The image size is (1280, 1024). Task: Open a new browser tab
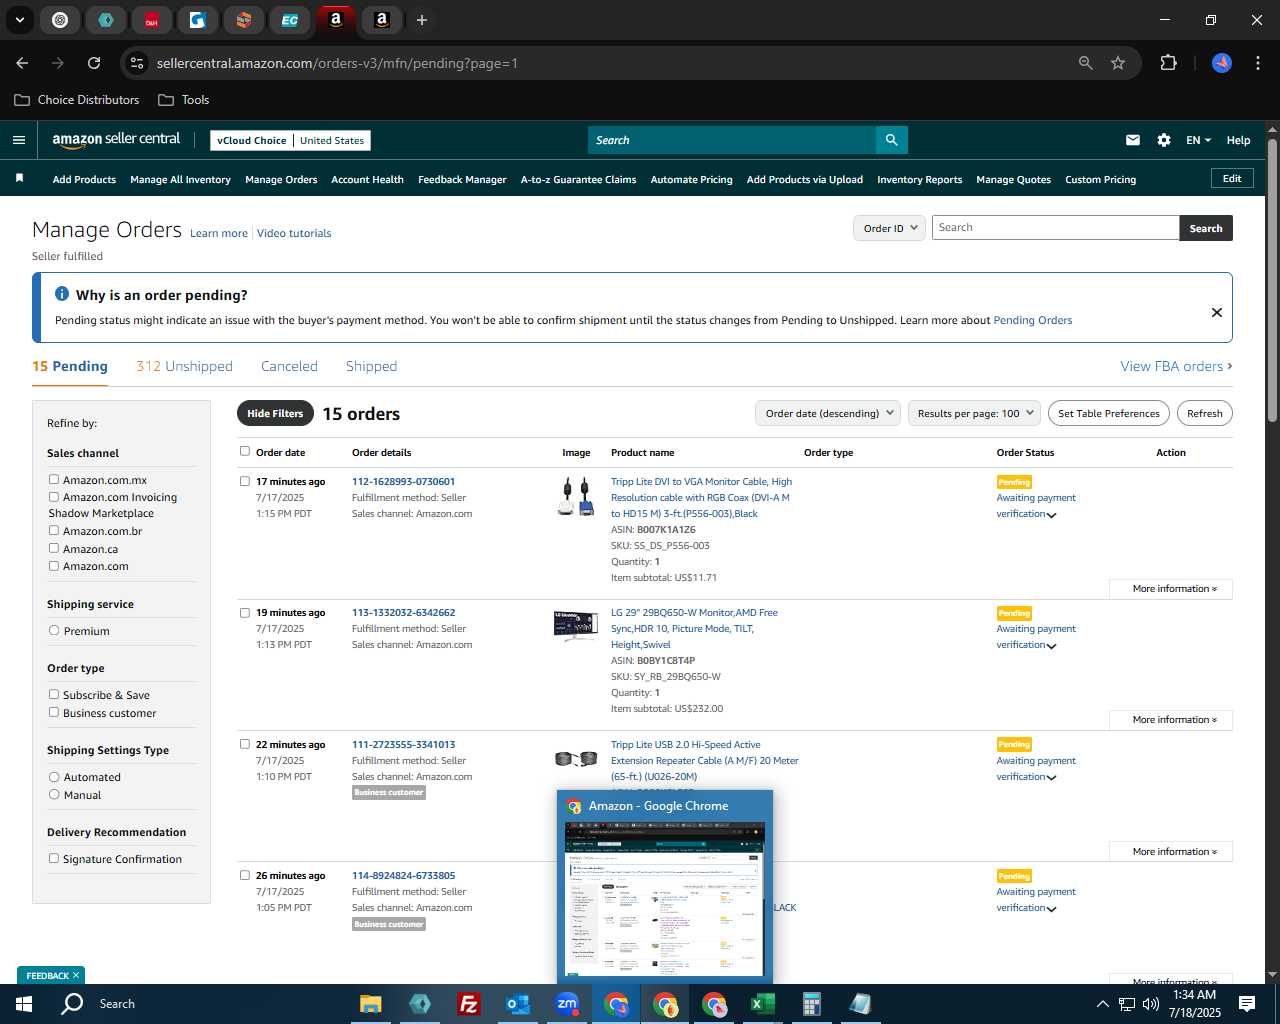click(x=422, y=20)
